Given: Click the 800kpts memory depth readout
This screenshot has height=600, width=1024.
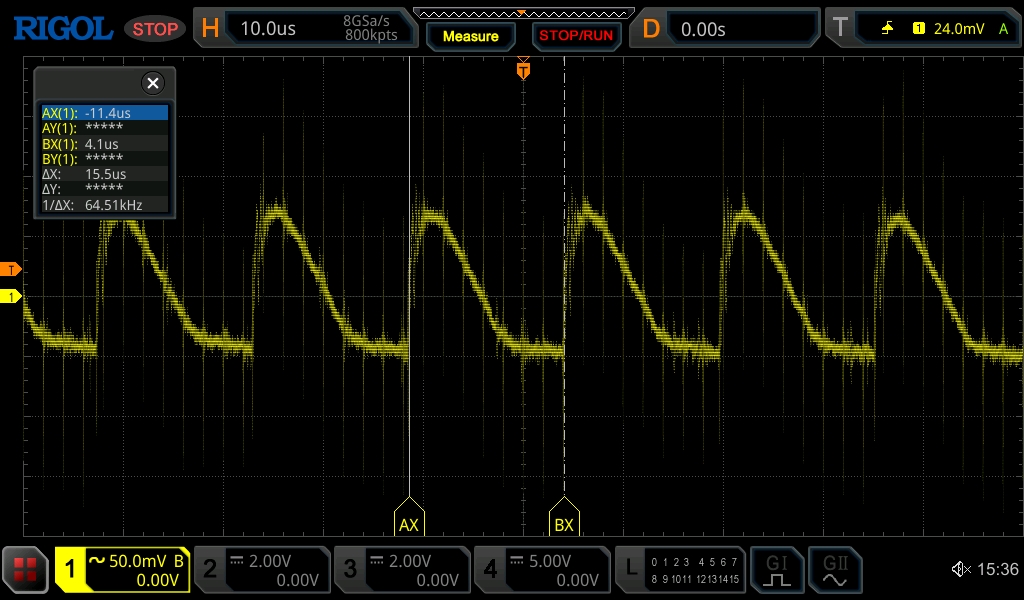Looking at the screenshot, I should [x=371, y=35].
